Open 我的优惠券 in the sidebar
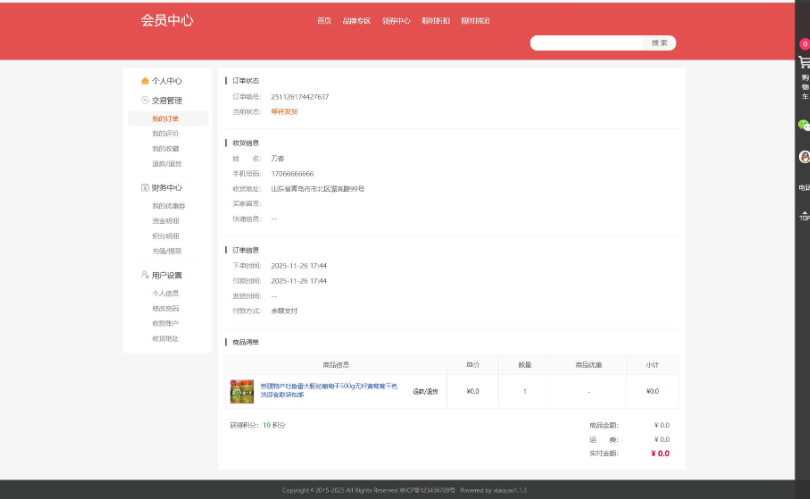 168,206
